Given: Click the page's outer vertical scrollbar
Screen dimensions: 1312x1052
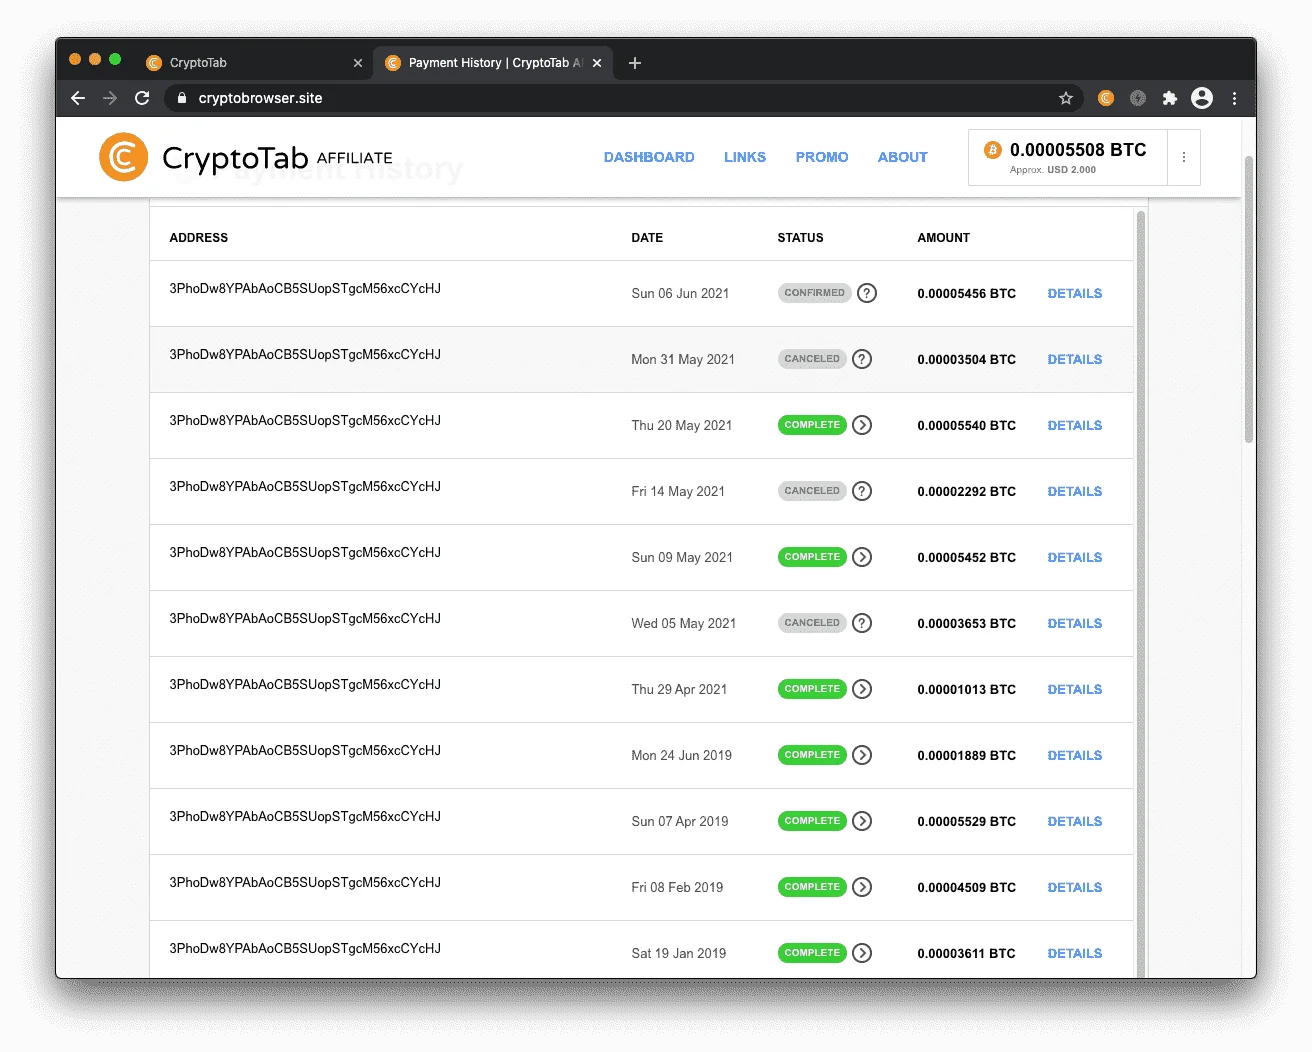Looking at the screenshot, I should coord(1249,300).
